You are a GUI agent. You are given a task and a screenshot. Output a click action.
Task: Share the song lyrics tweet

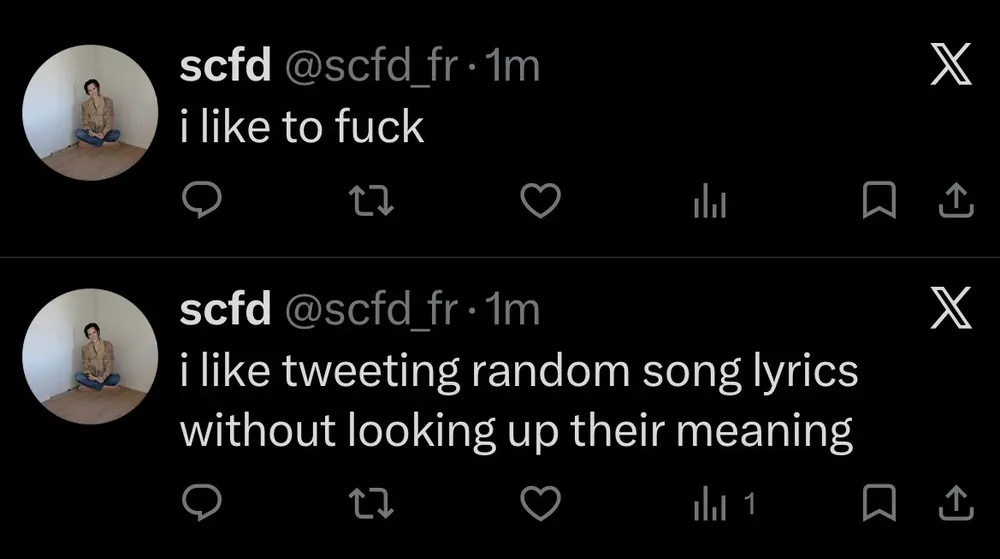click(954, 501)
